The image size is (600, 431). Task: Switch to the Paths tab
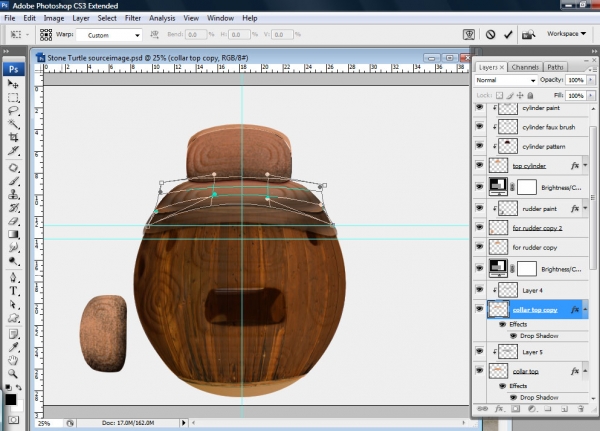point(555,67)
